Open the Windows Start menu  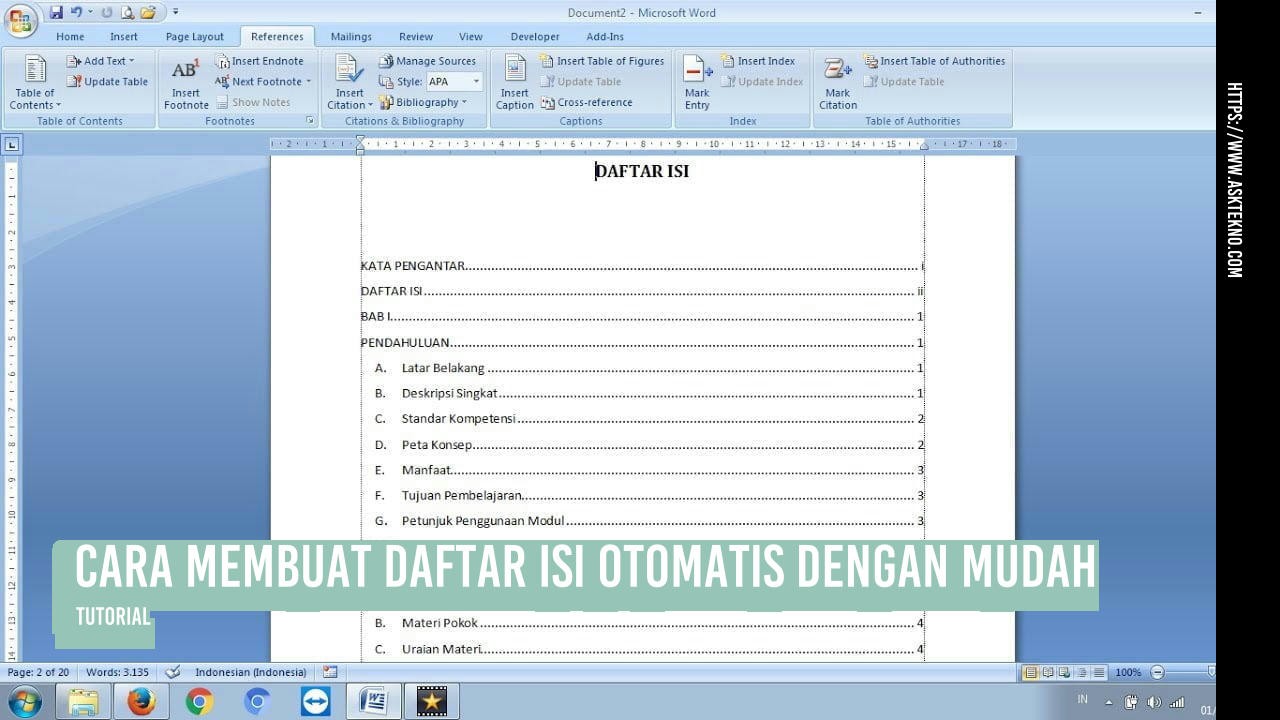click(23, 701)
